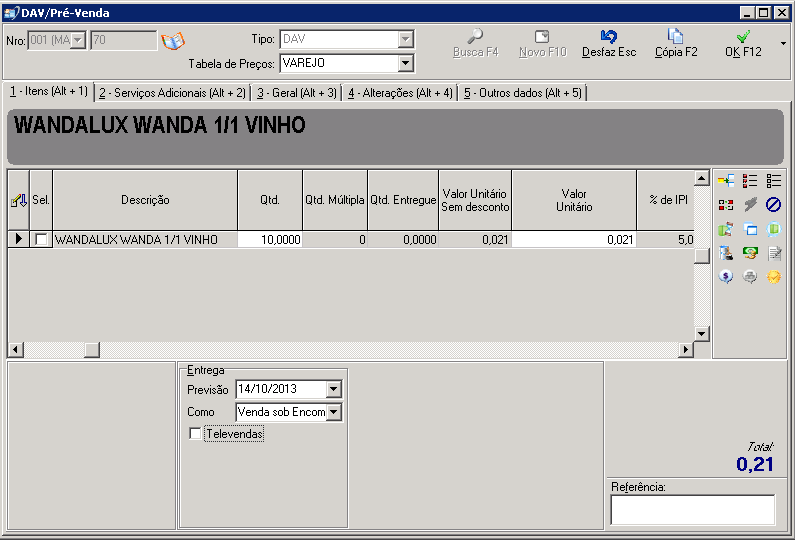
Task: Click Desfaz Esc undo button
Action: coord(609,44)
